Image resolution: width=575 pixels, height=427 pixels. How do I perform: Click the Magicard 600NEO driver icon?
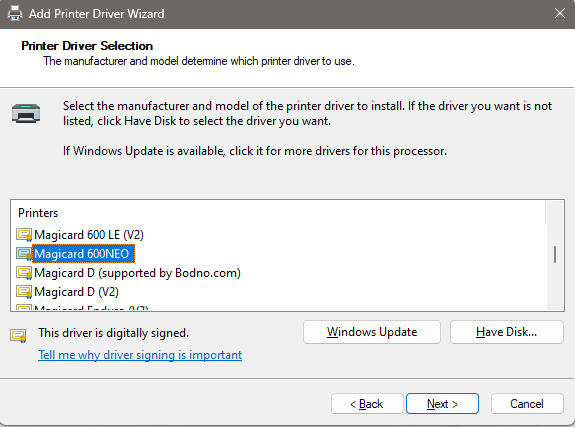(24, 254)
